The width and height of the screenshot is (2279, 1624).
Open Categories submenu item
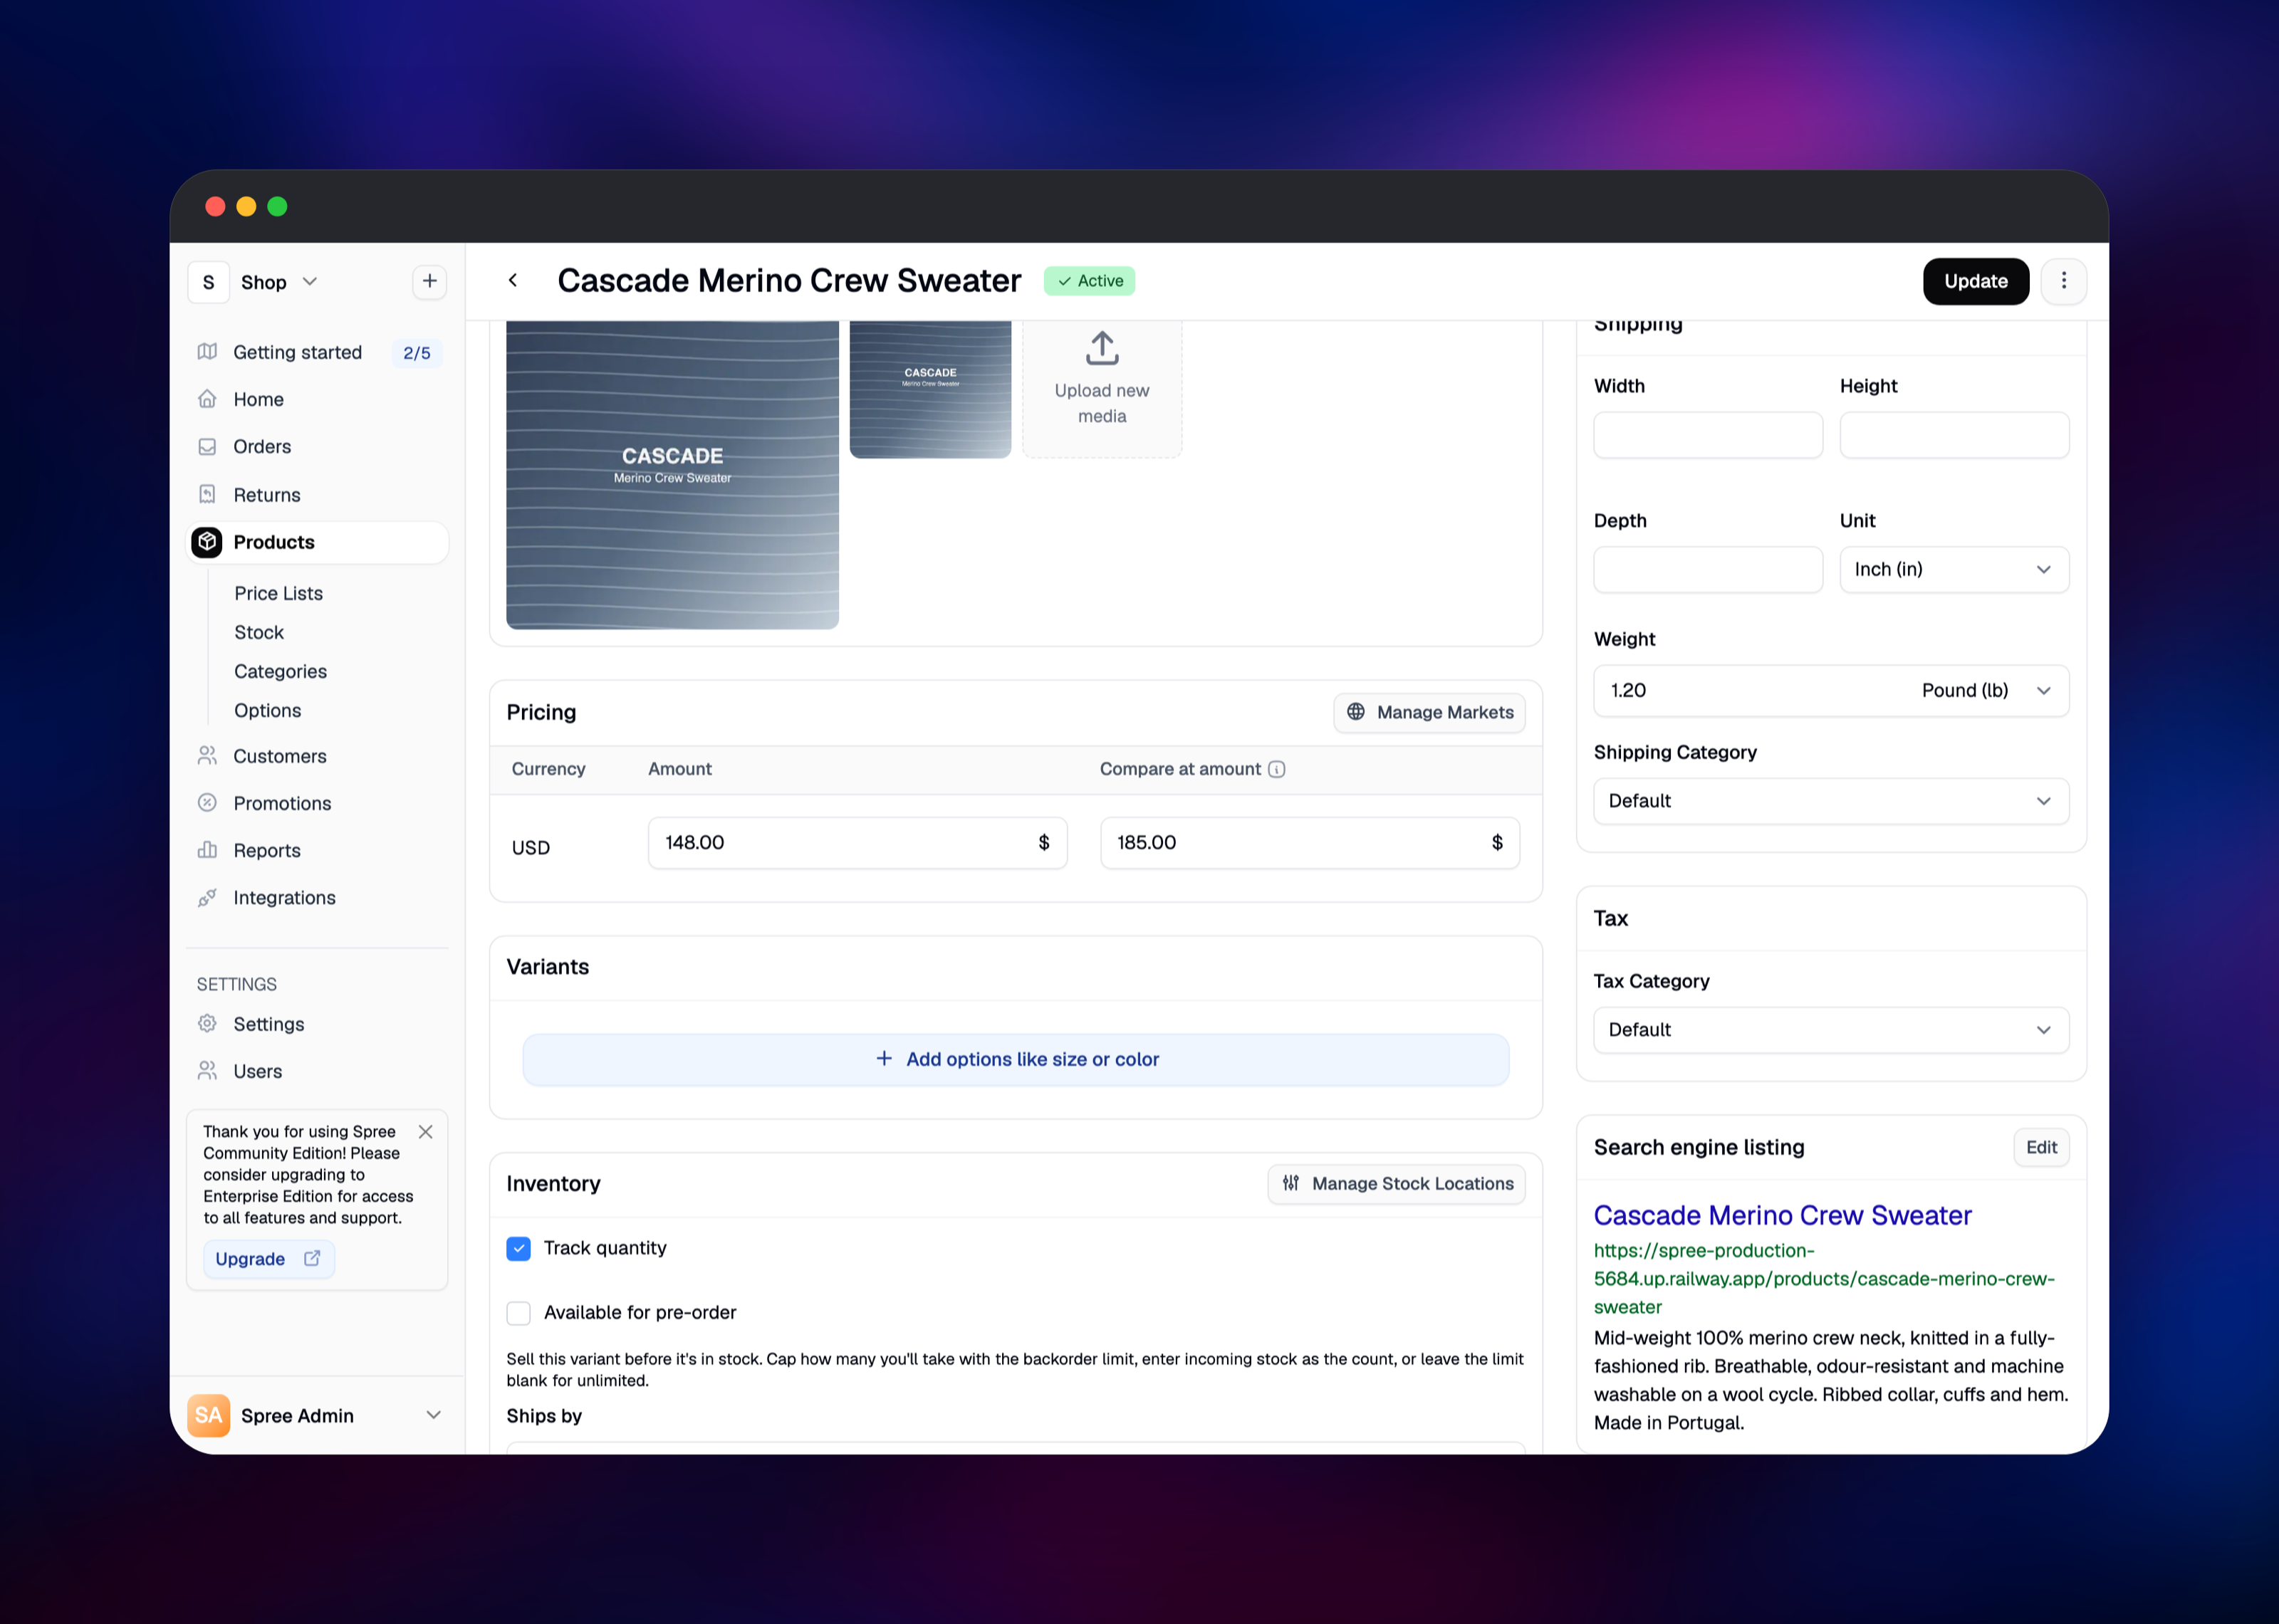(280, 671)
